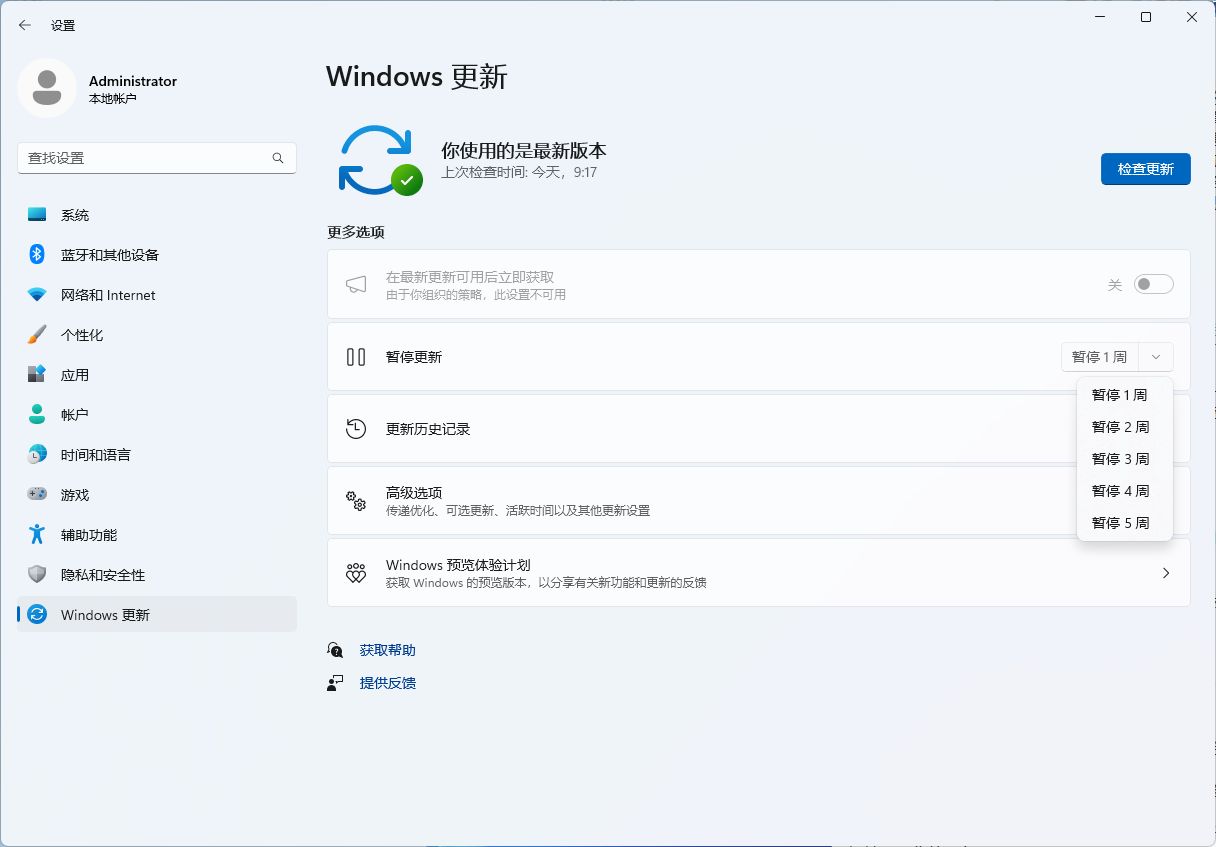Viewport: 1216px width, 847px height.
Task: Click the 辅助功能 accessibility icon
Action: tap(37, 535)
